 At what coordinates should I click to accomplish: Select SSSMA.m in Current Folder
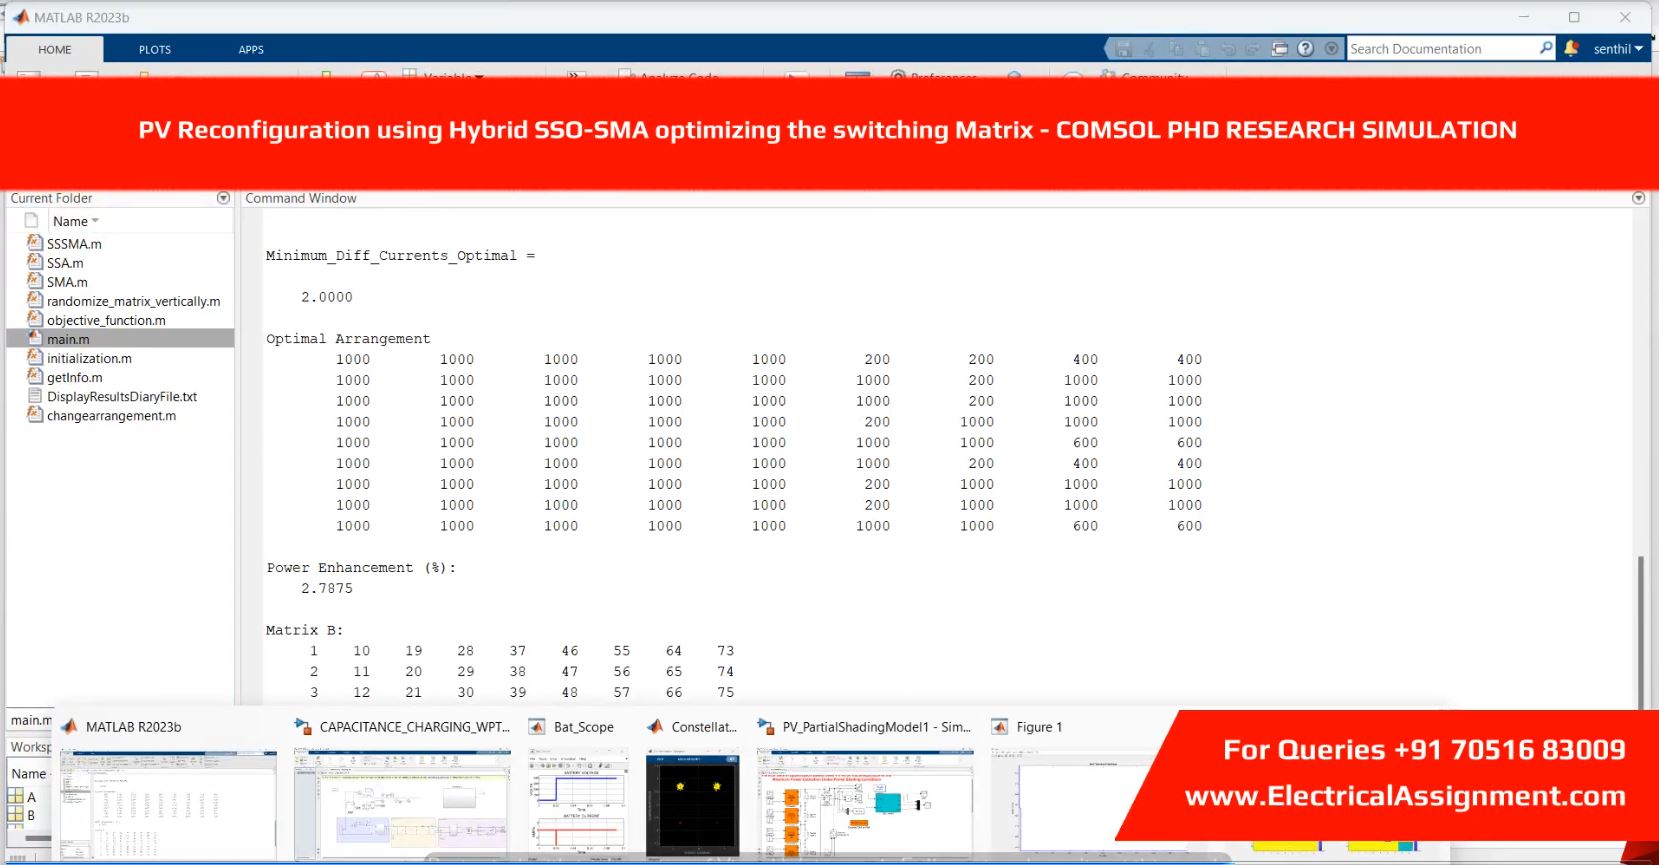tap(74, 244)
